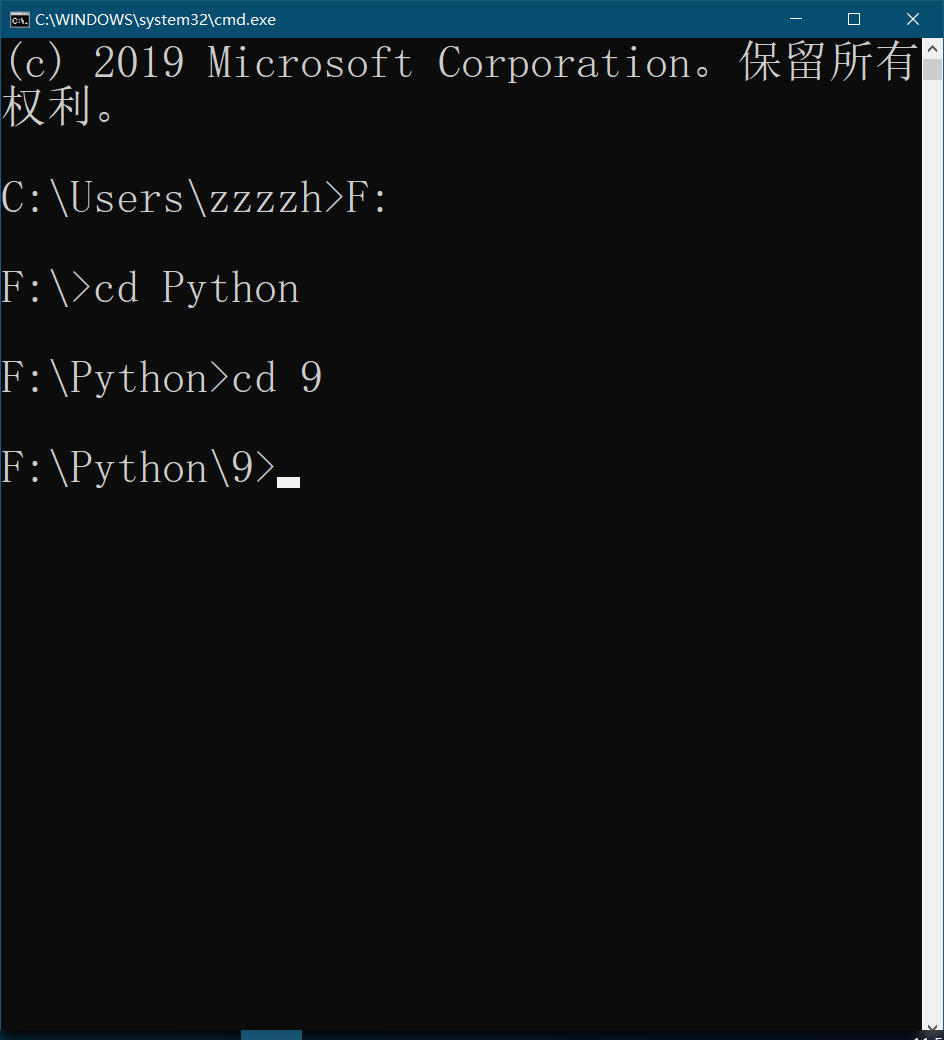Click the 'Corporation' word in console
Image resolution: width=944 pixels, height=1040 pixels.
565,64
